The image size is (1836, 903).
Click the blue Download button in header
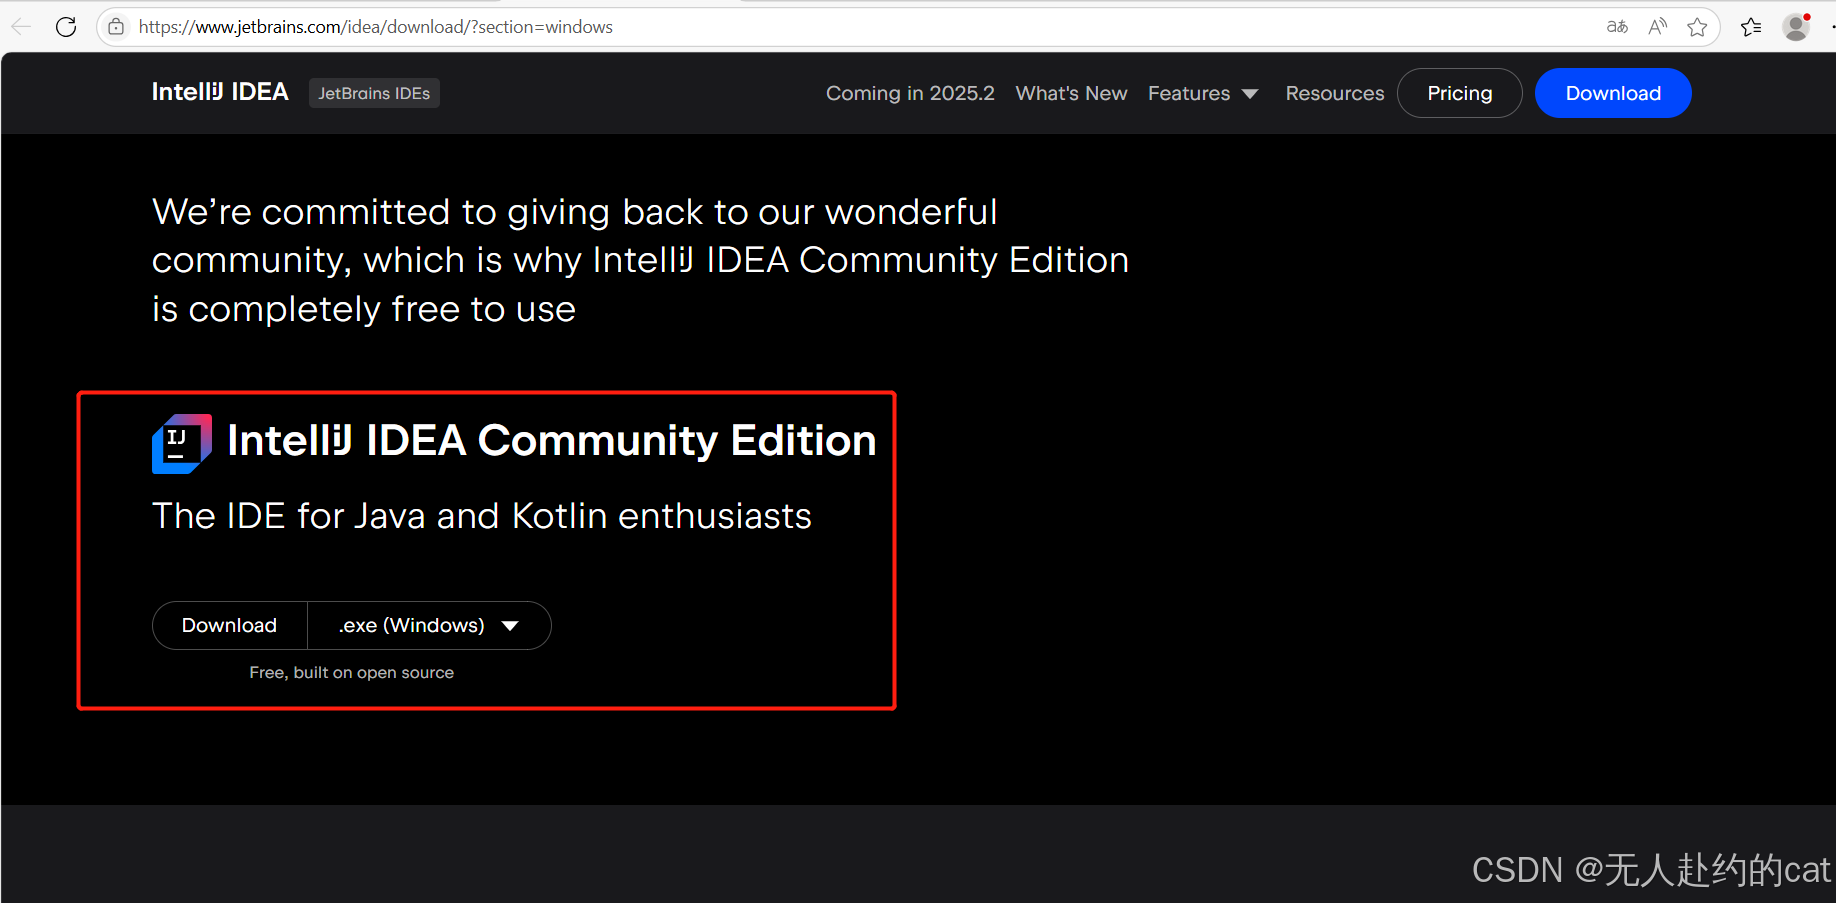pyautogui.click(x=1613, y=93)
